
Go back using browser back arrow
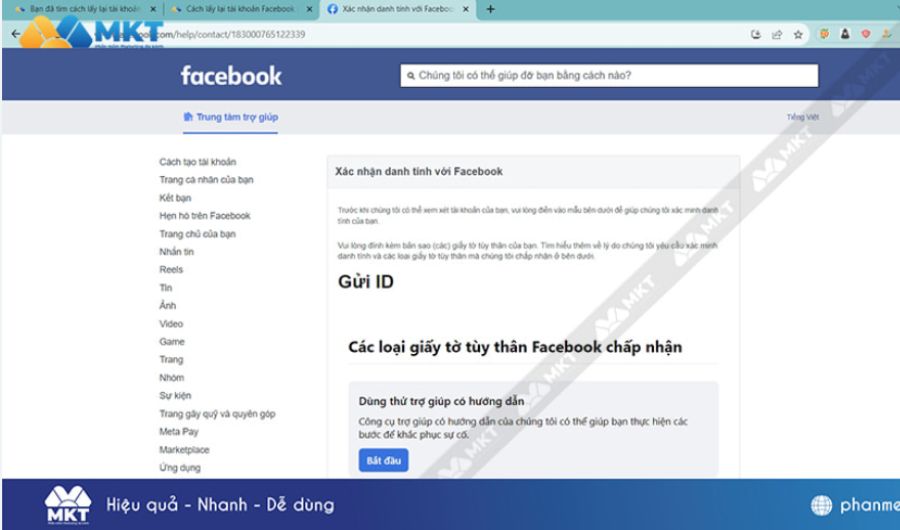coord(15,34)
